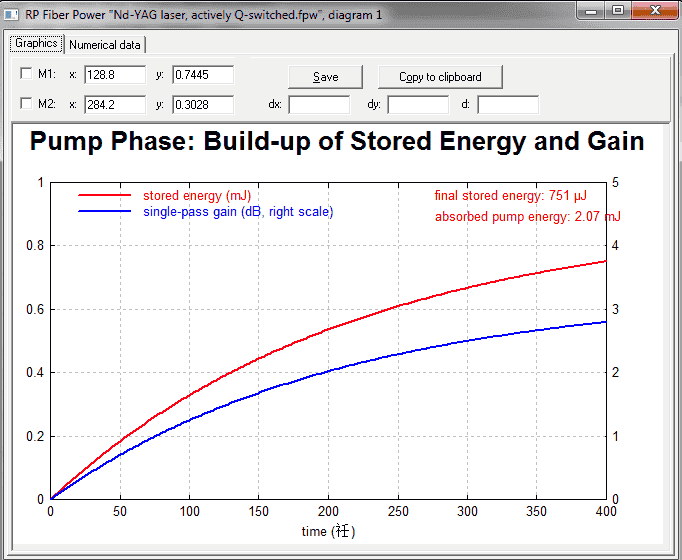Screen dimensions: 682x560
Task: Click the RP Fiber Power window icon
Action: (x=11, y=14)
